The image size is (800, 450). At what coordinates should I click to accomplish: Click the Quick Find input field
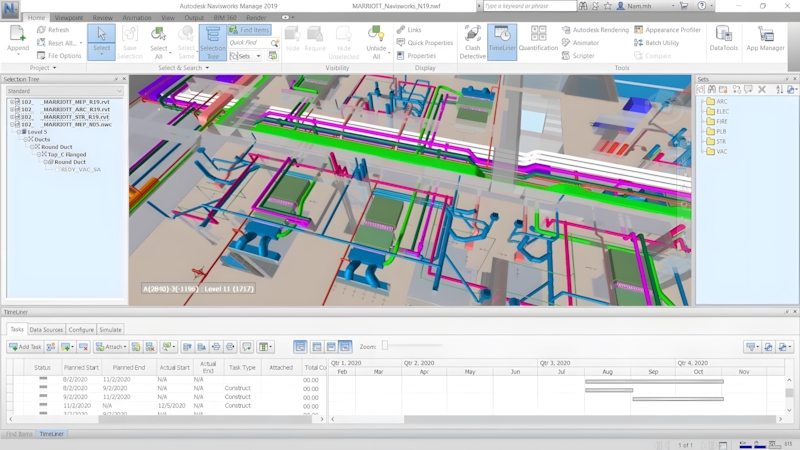(249, 43)
